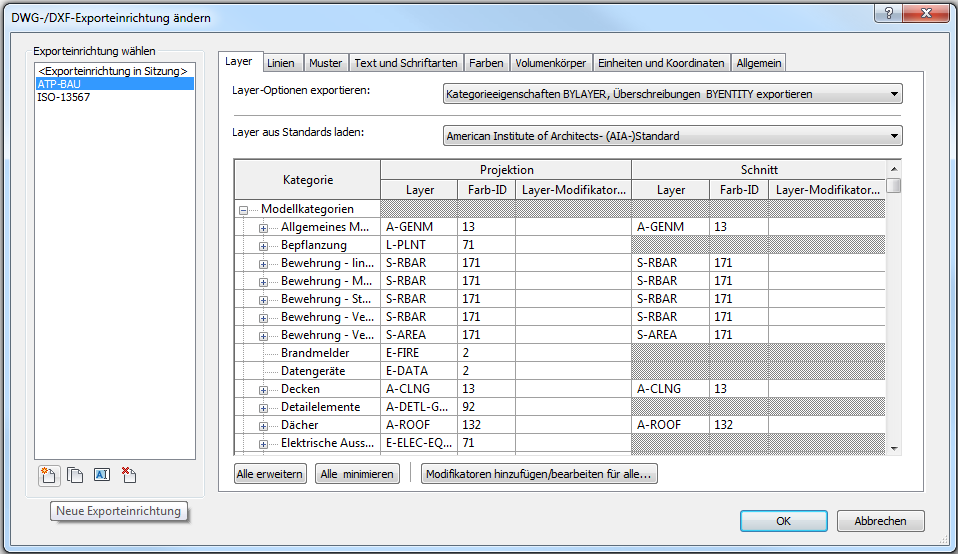The height and width of the screenshot is (554, 958).
Task: Click the rename export setup icon
Action: [x=102, y=475]
